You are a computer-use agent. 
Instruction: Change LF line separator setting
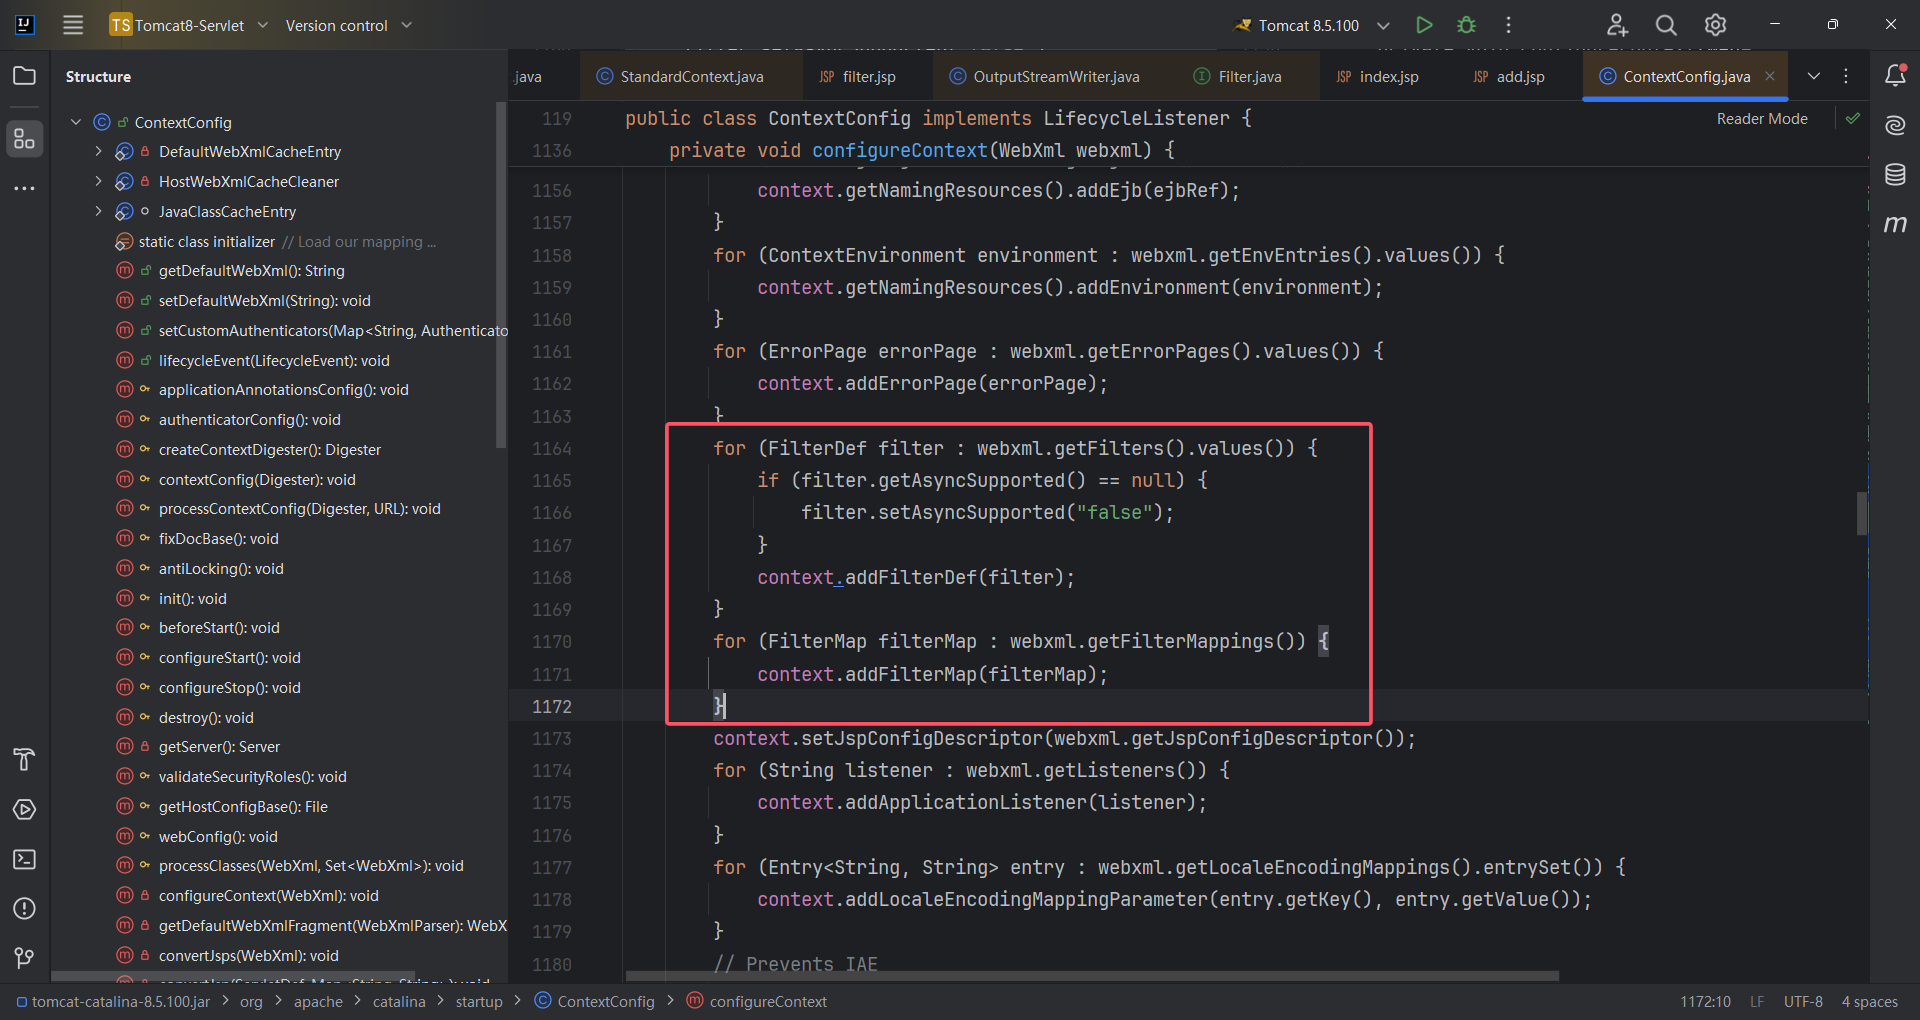(1757, 1001)
